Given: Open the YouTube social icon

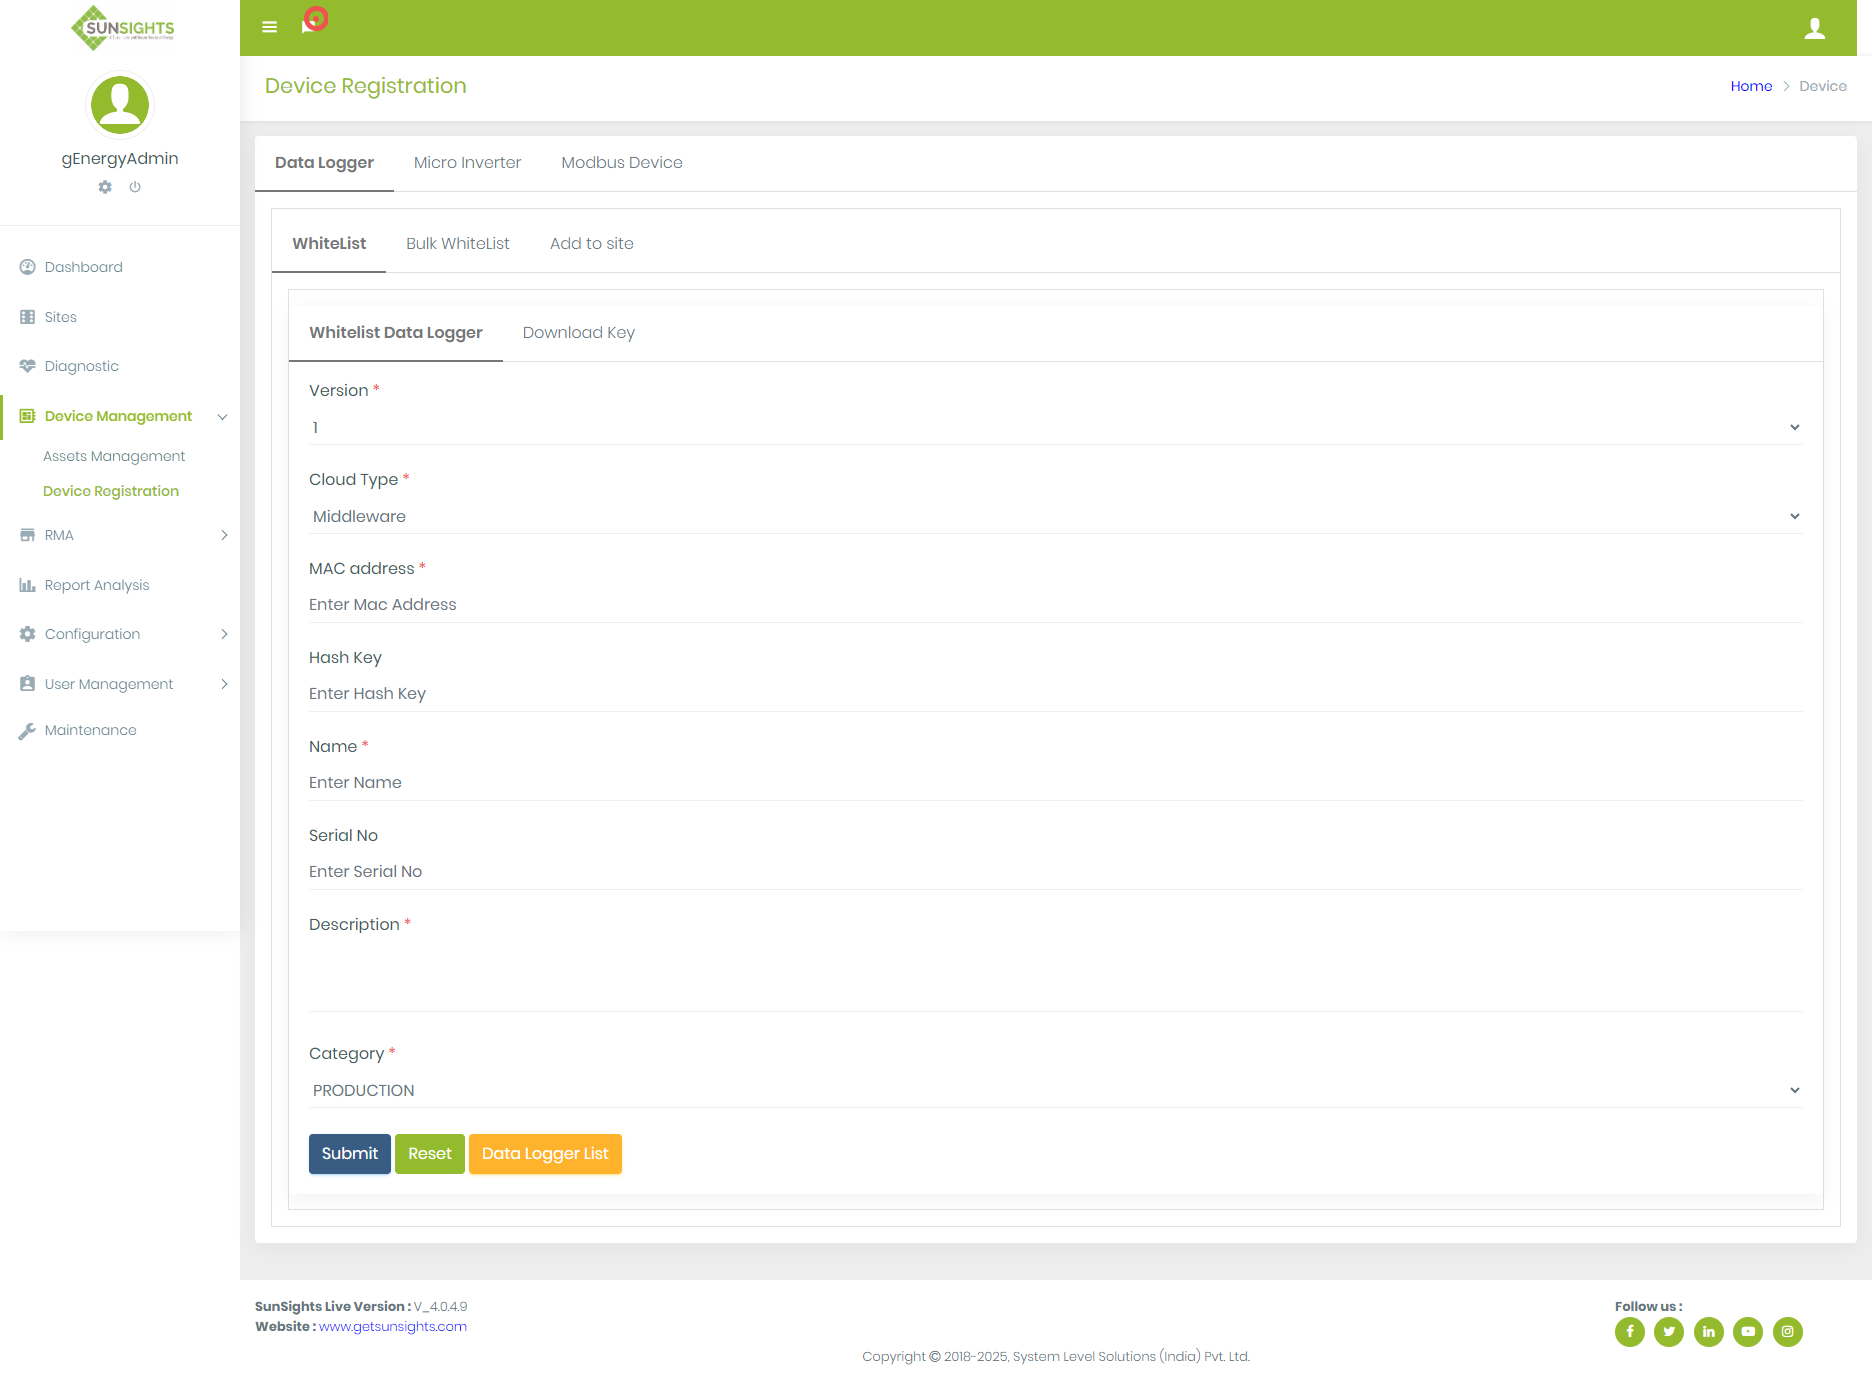Looking at the screenshot, I should click(1747, 1331).
